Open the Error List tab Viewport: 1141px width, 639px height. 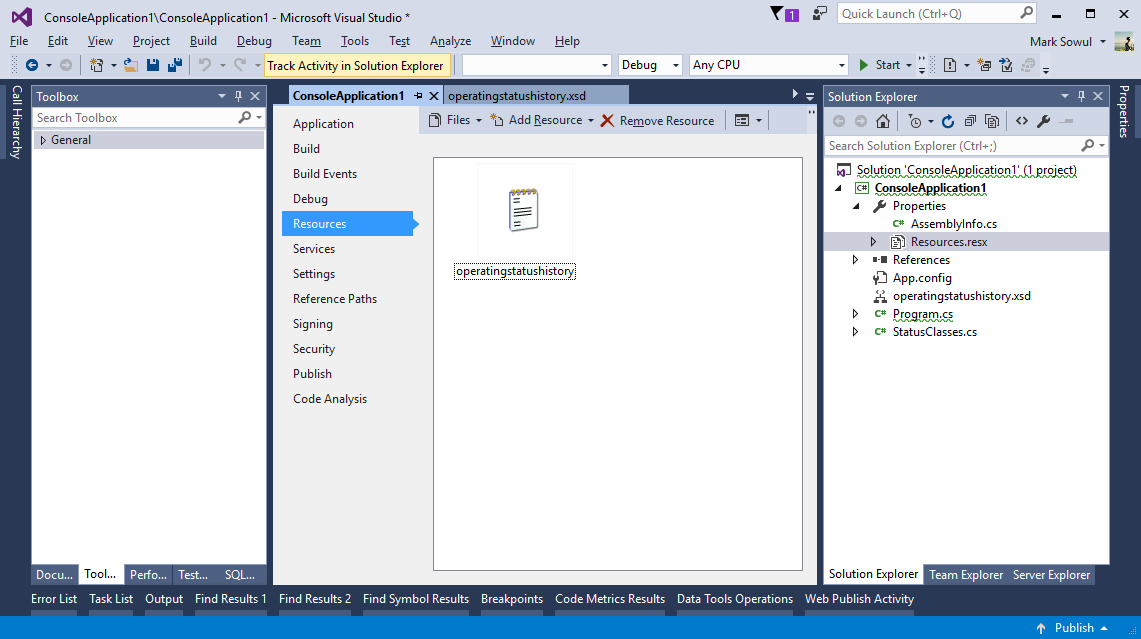pyautogui.click(x=54, y=599)
